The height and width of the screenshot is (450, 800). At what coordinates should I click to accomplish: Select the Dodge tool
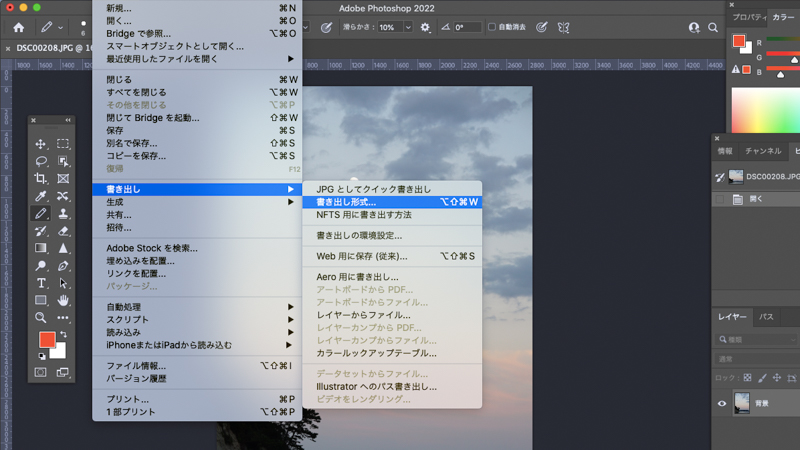click(40, 265)
